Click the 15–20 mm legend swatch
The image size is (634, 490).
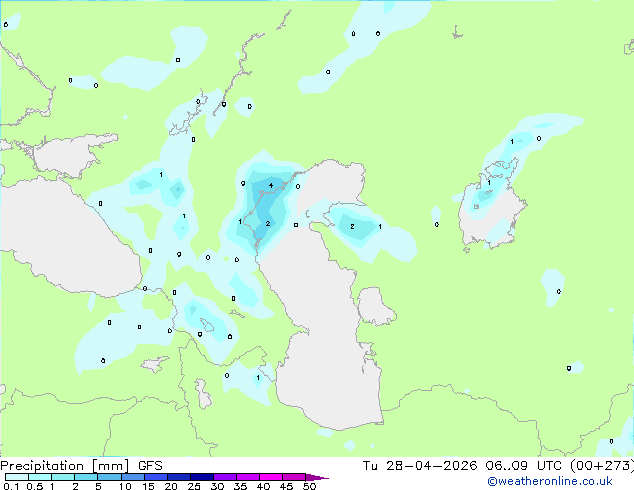point(155,477)
